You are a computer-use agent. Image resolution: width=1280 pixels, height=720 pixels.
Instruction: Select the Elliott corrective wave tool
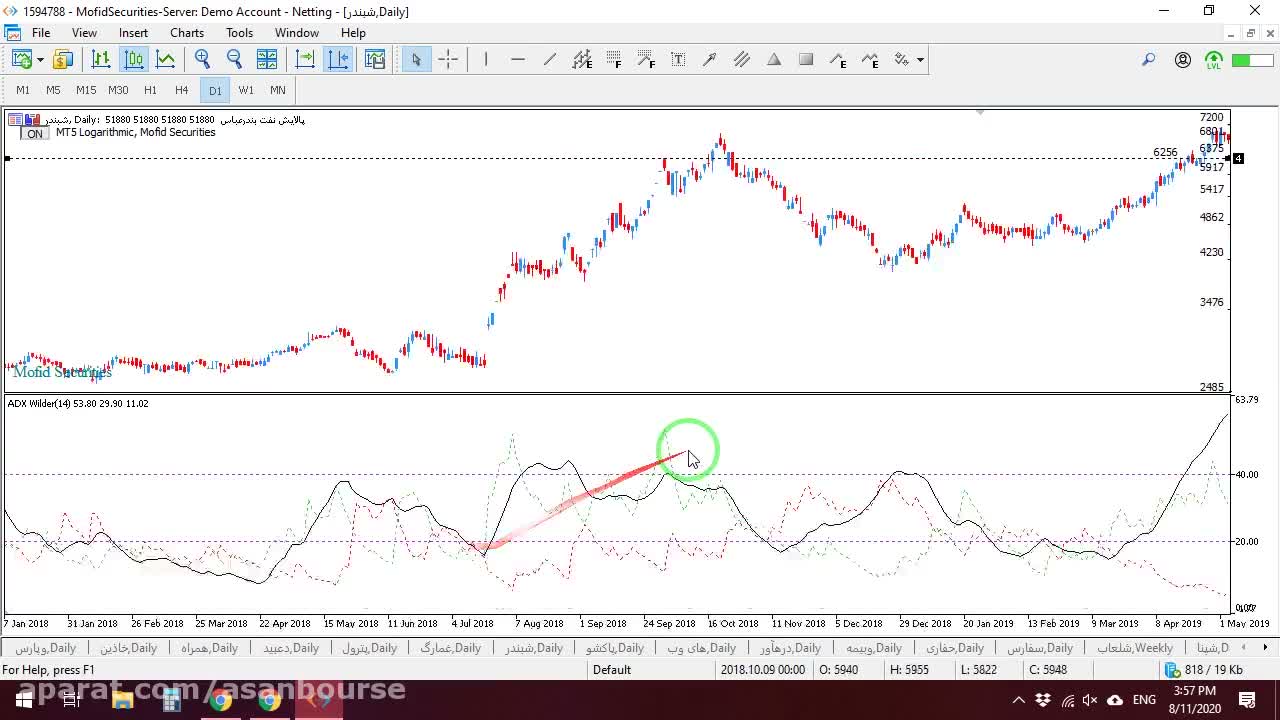870,60
